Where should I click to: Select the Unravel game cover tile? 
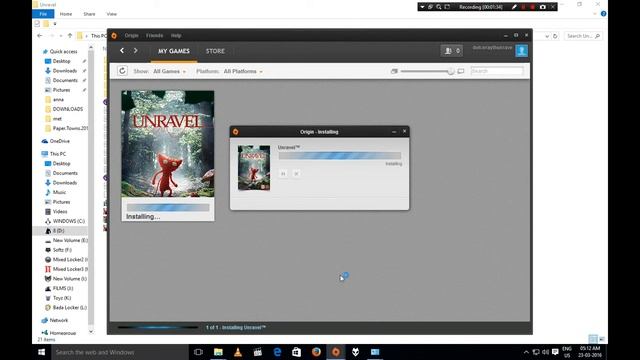168,144
